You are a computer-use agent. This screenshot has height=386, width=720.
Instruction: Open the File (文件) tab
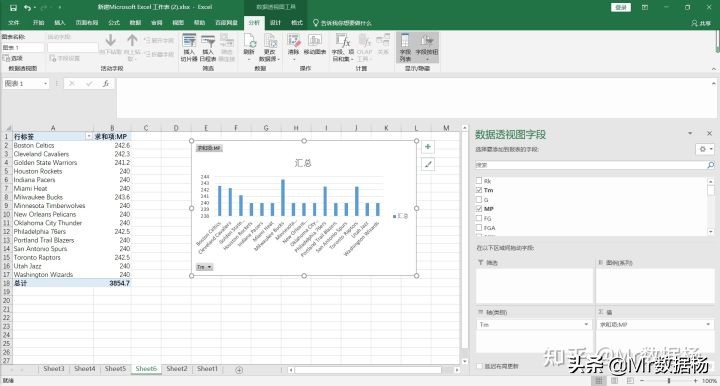[14, 22]
